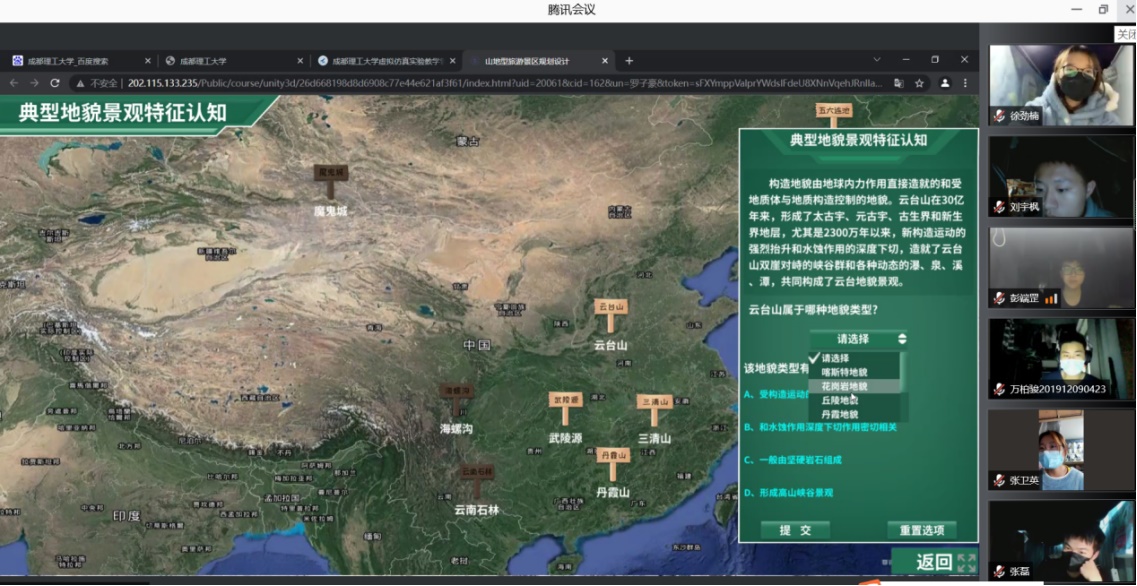Select 彭毓罡's video thumbnail
The height and width of the screenshot is (586, 1137).
coord(1062,267)
